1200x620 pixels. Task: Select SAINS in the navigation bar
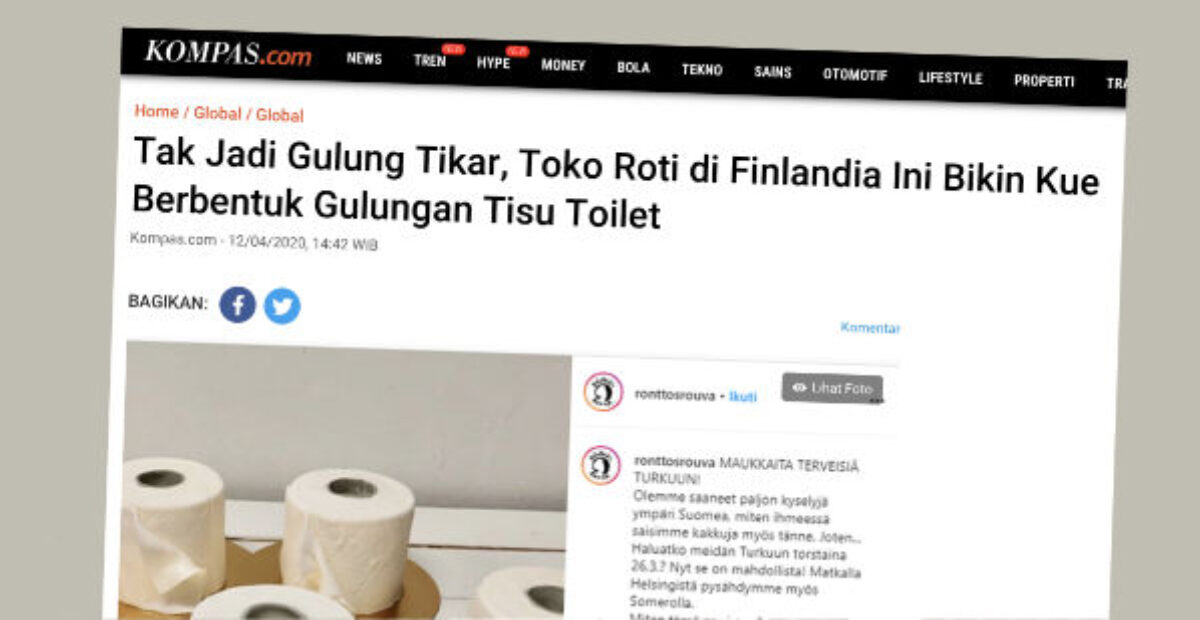(773, 72)
